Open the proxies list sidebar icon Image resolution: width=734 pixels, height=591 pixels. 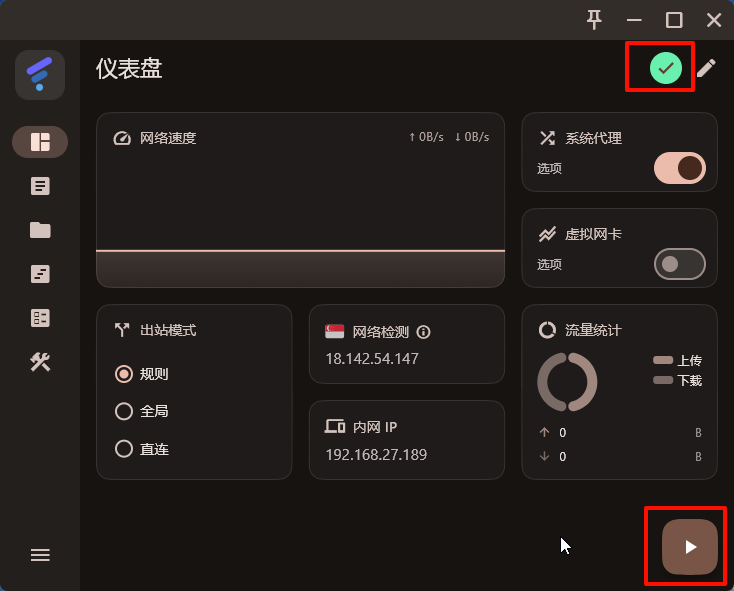40,186
